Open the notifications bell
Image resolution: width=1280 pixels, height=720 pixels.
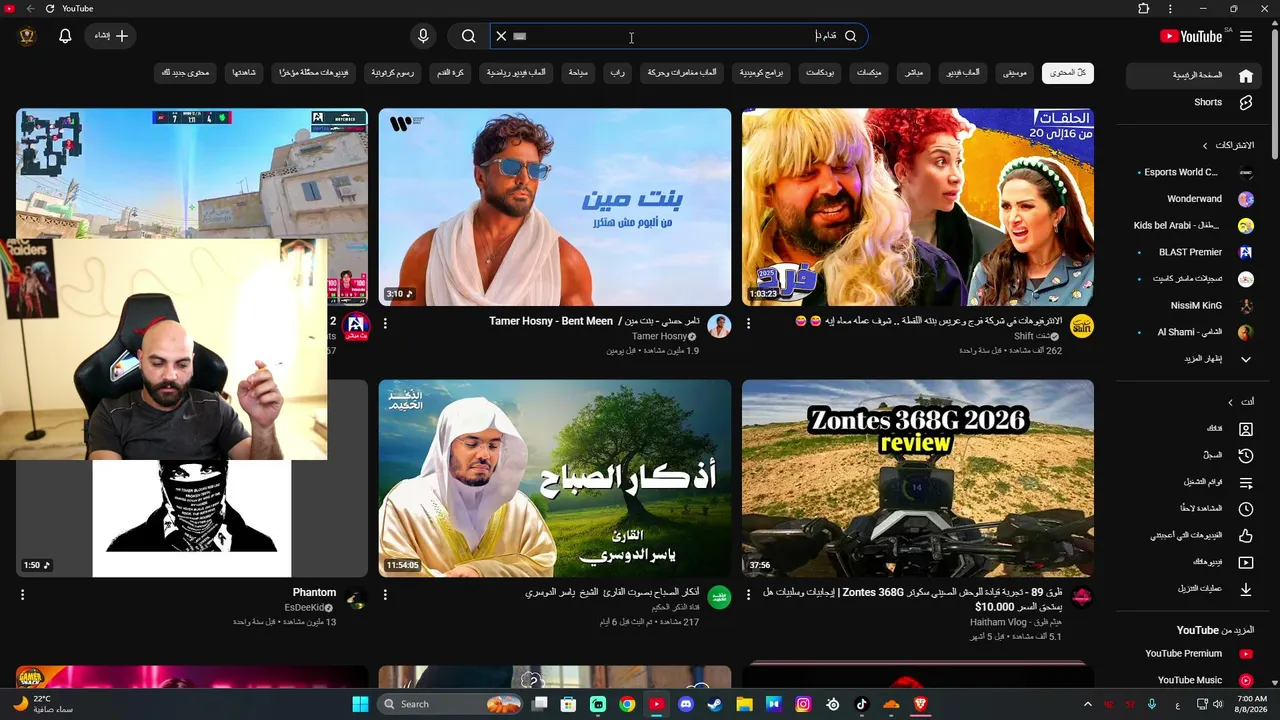click(x=65, y=36)
